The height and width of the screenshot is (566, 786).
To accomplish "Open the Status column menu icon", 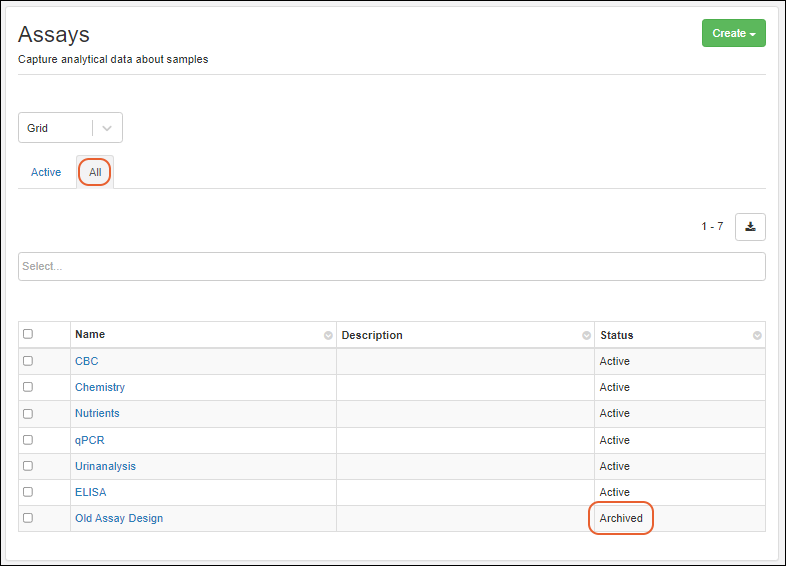I will (757, 336).
